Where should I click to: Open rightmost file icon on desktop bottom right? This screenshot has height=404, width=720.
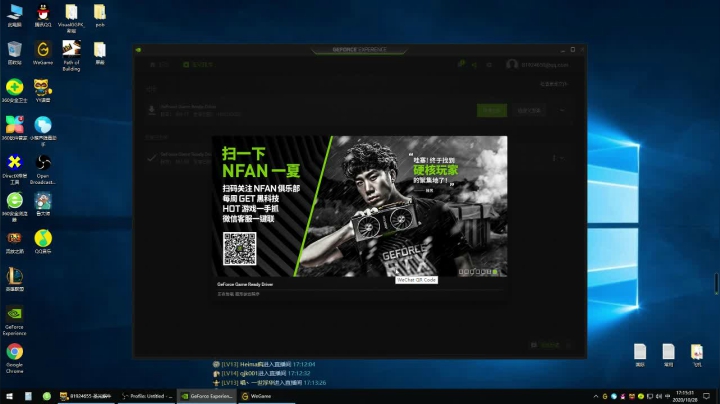pos(697,355)
